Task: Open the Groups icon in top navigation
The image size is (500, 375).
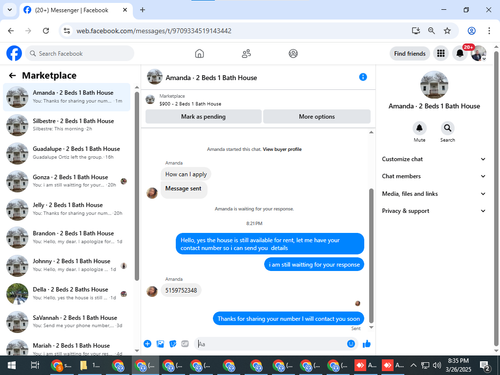Action: [x=293, y=53]
